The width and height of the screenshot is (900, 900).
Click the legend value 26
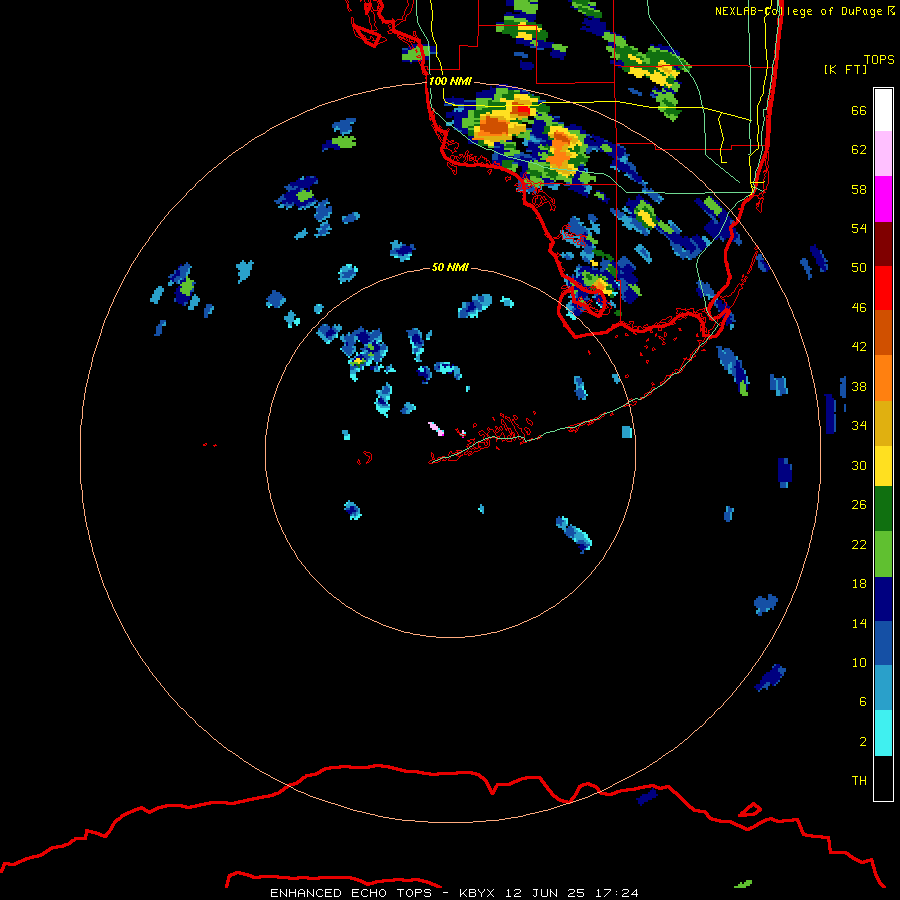[x=859, y=505]
